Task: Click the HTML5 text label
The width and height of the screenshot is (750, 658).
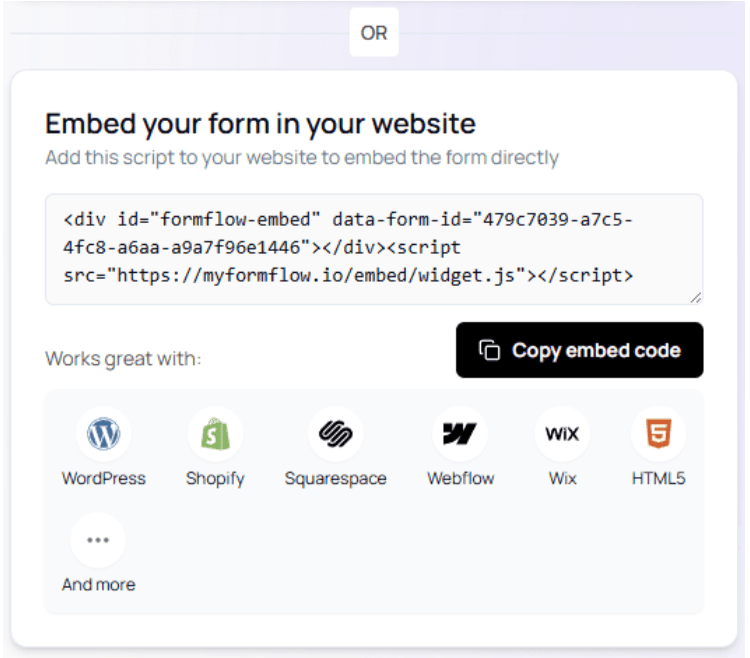Action: 659,478
